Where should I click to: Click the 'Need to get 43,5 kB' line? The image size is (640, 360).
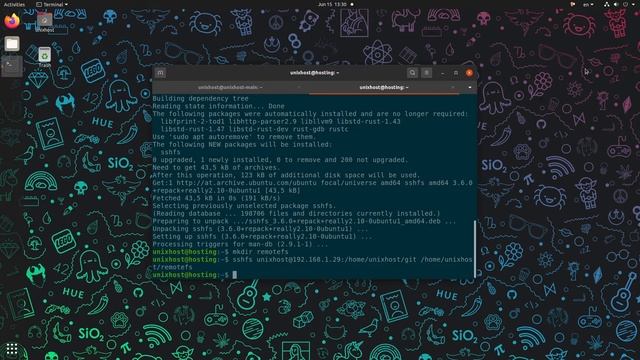[x=216, y=167]
